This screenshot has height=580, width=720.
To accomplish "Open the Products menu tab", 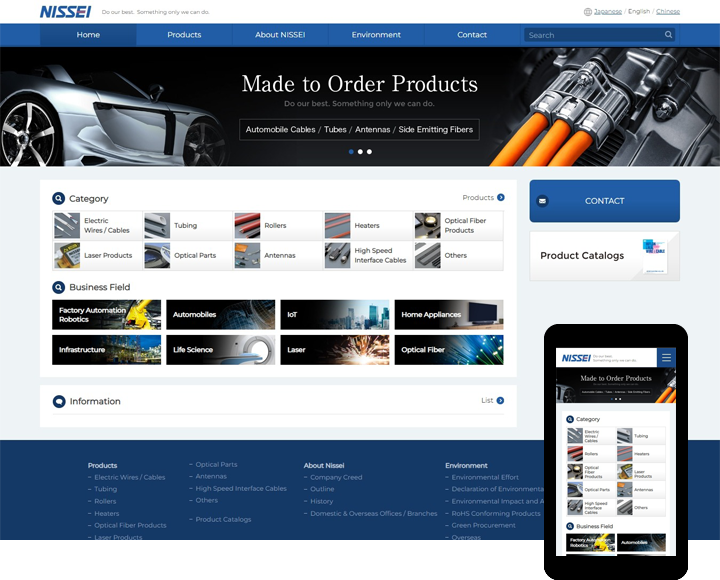I will pos(184,35).
